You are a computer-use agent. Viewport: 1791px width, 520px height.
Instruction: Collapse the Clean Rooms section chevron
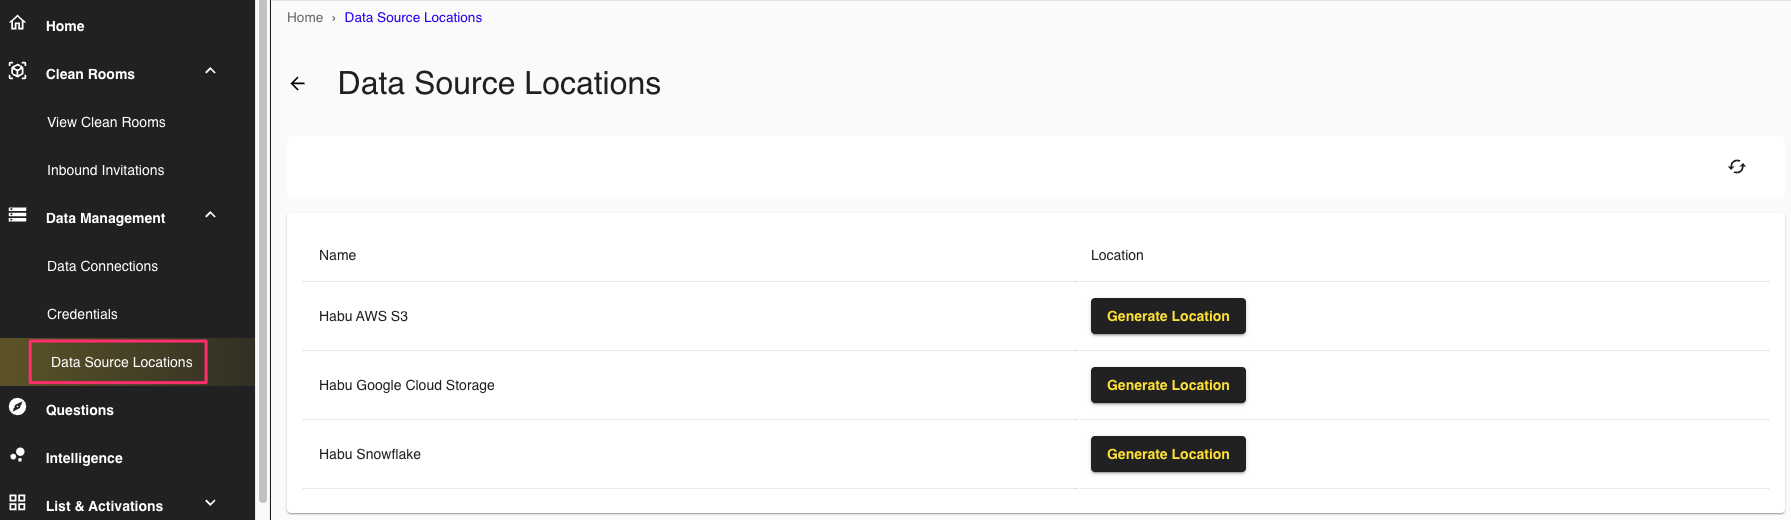[x=210, y=71]
